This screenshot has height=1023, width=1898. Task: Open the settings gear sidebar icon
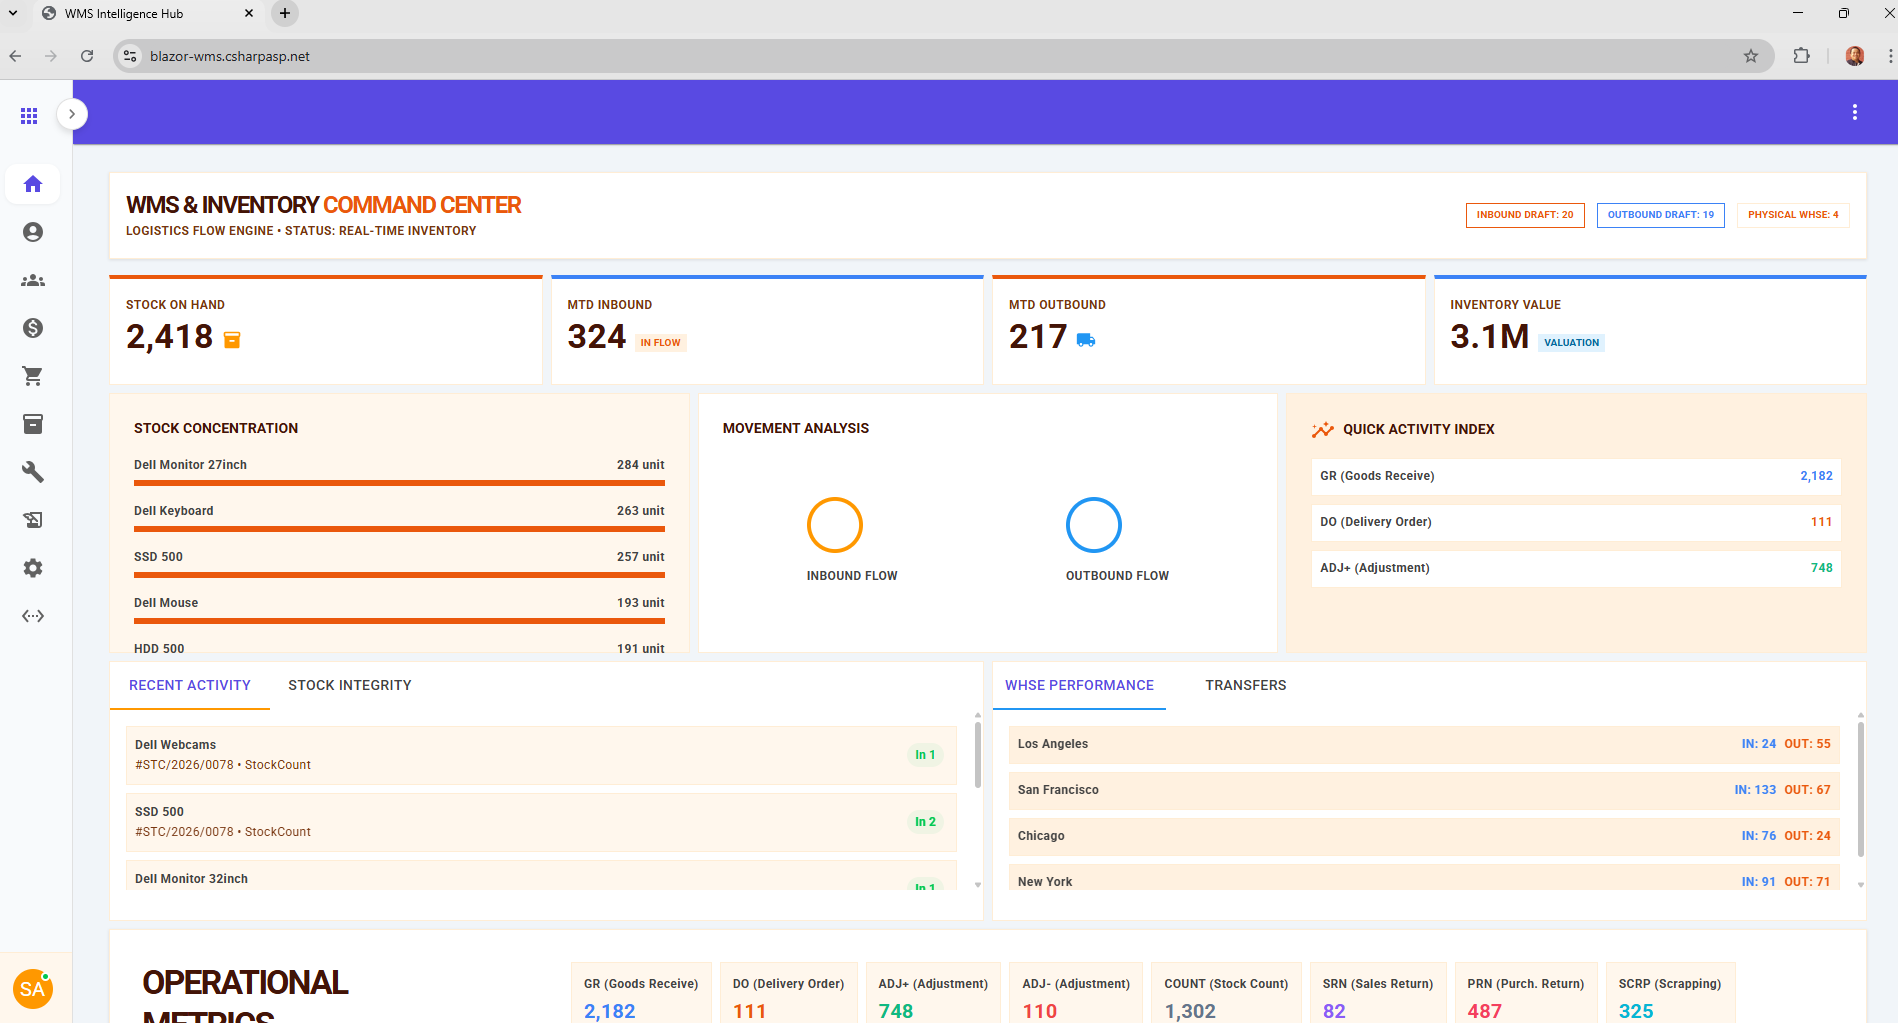pyautogui.click(x=33, y=568)
